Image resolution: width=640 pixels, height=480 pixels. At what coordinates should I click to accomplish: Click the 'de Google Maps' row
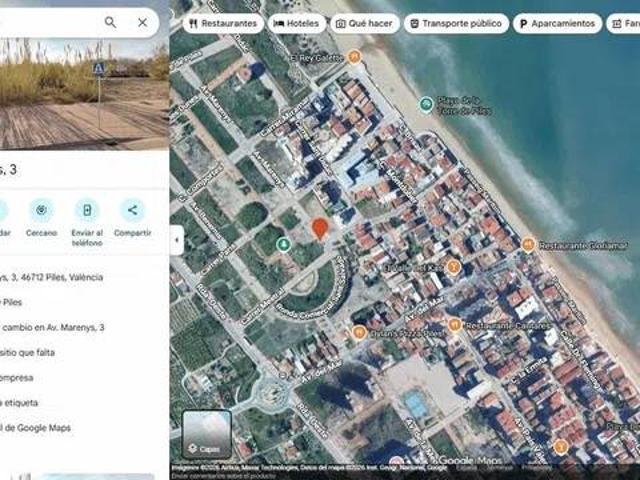coord(84,428)
